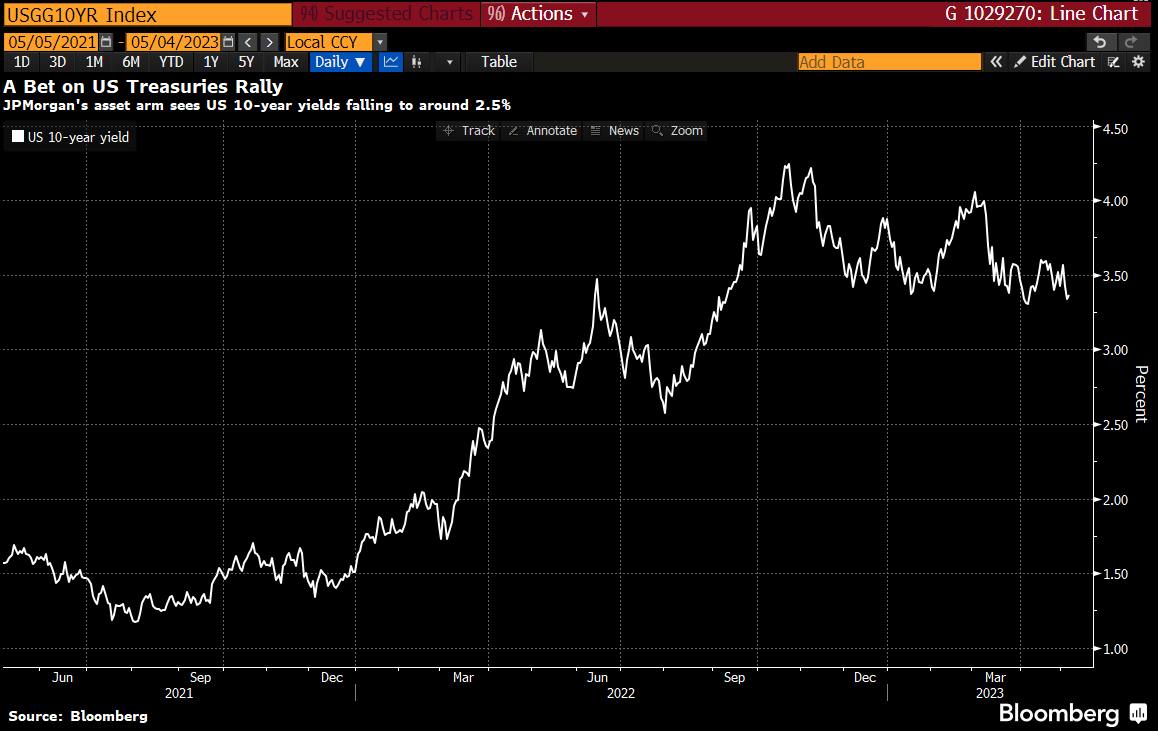Click the start date field 05/05/2021

pos(52,42)
